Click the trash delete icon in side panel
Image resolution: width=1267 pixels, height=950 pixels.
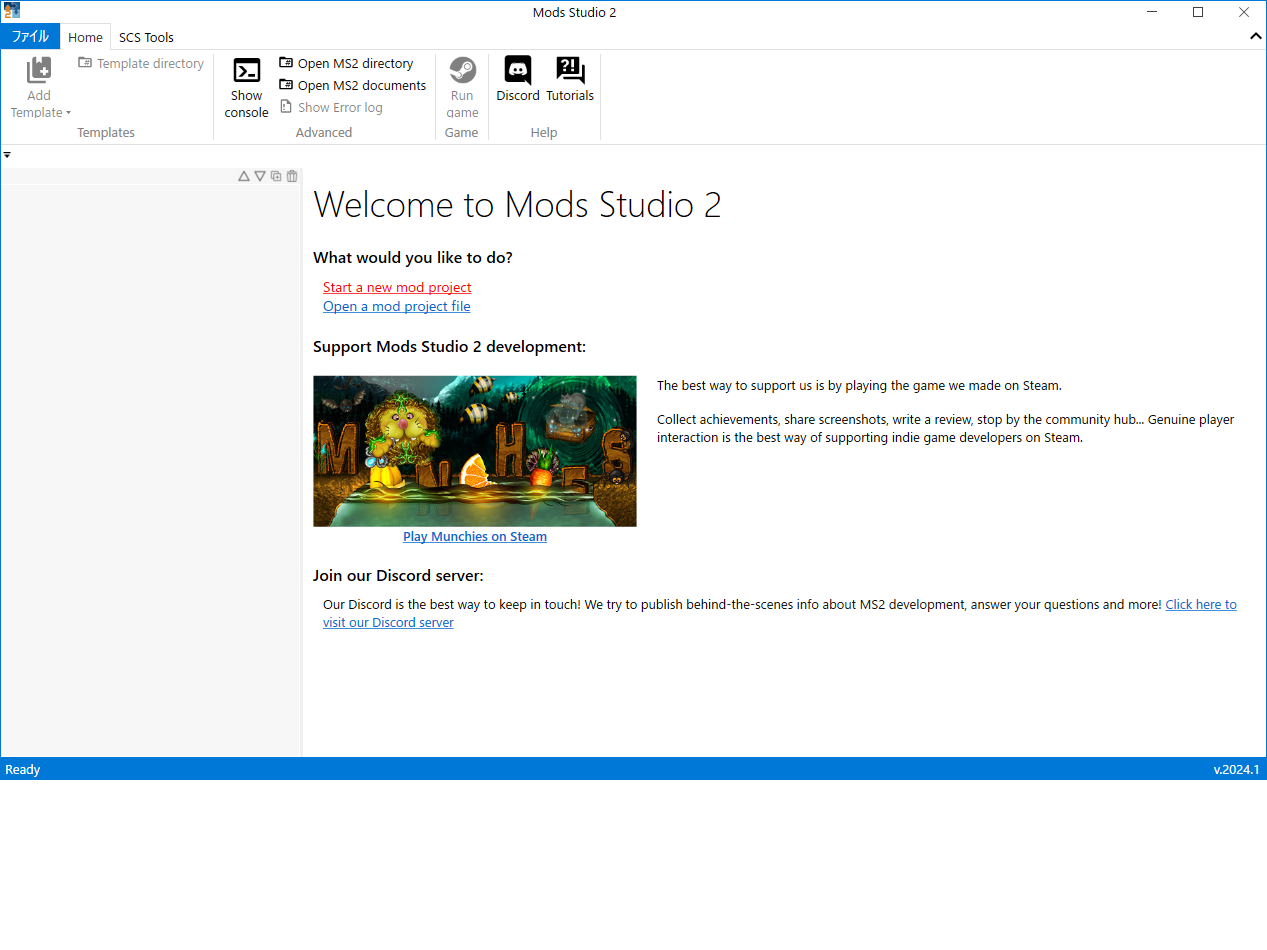(x=292, y=176)
